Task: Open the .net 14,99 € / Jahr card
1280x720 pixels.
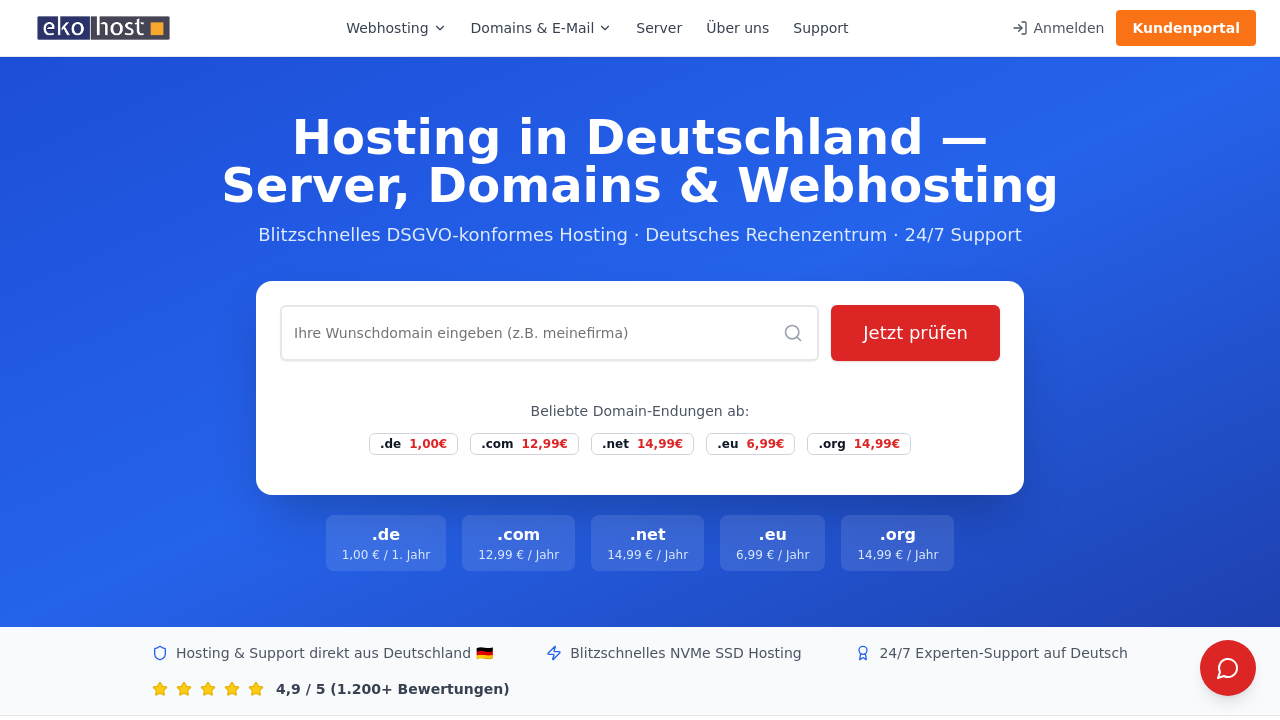Action: pyautogui.click(x=647, y=543)
